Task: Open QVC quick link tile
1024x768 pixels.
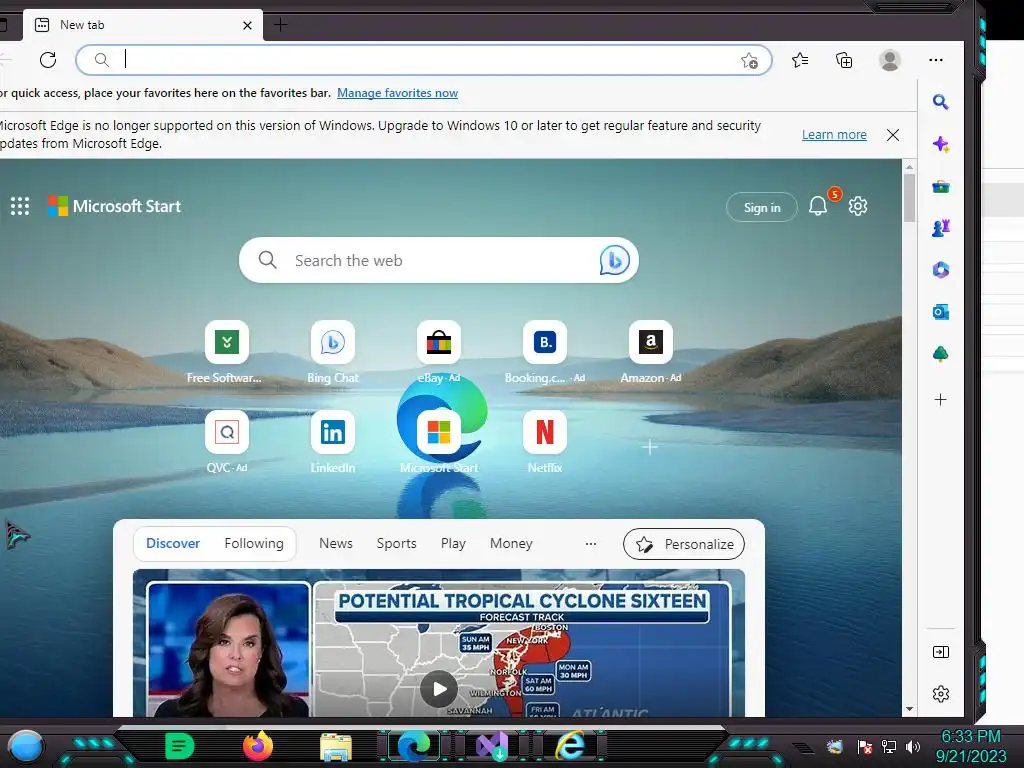Action: (227, 432)
